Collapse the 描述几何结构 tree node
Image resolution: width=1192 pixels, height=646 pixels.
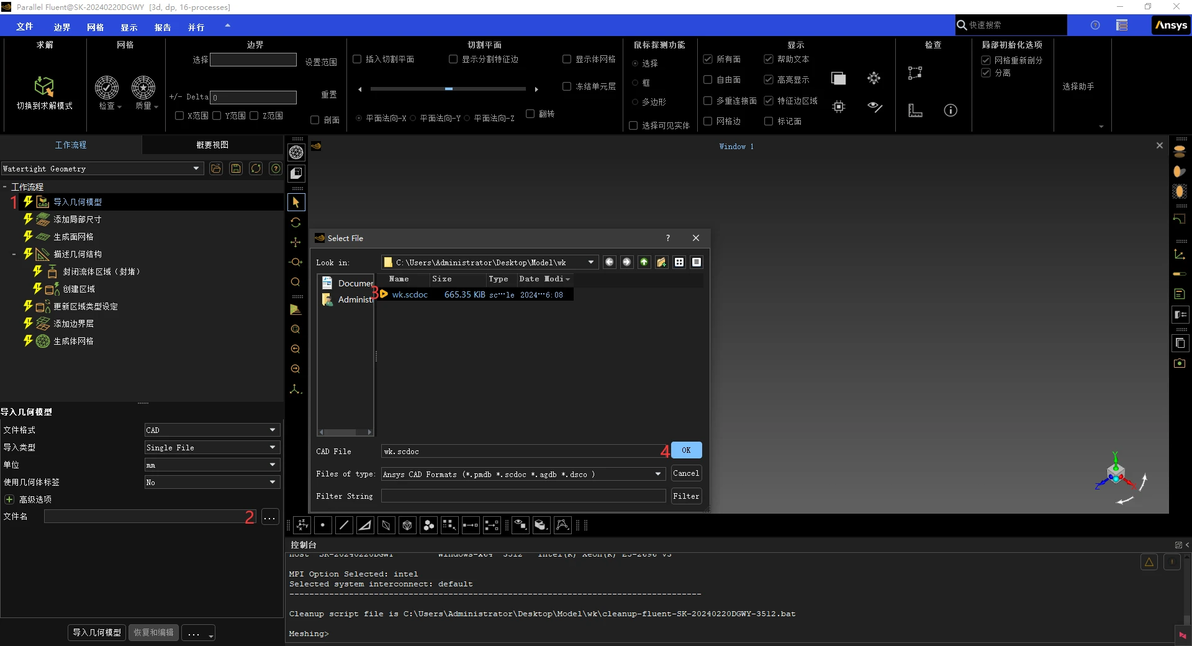[x=14, y=254]
